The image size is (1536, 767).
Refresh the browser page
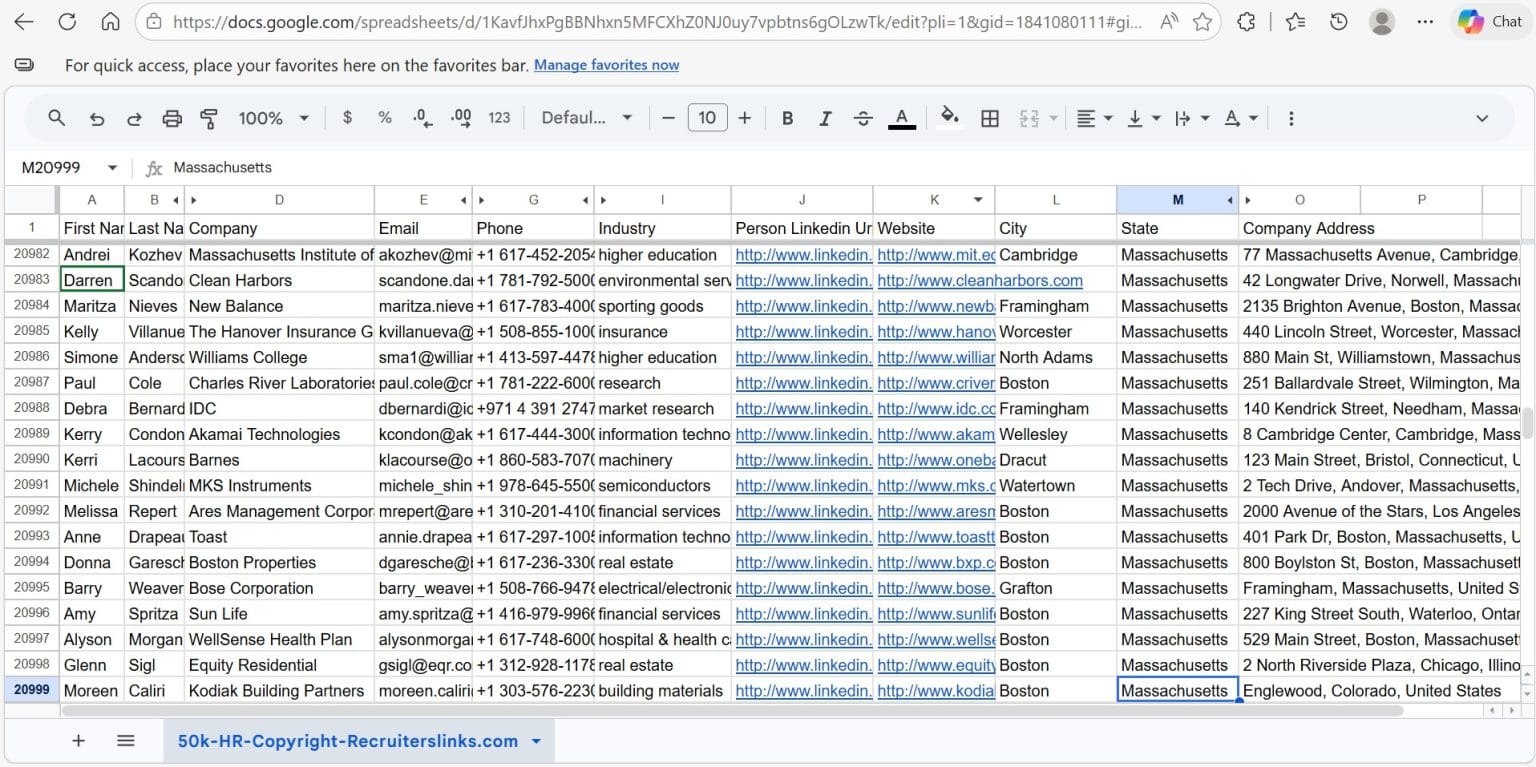point(67,21)
